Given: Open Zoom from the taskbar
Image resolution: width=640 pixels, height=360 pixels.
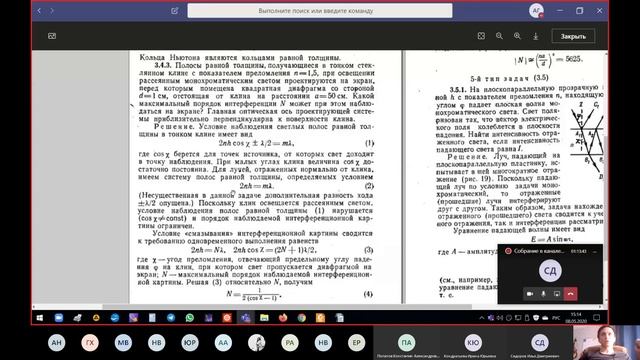Looking at the screenshot, I should [x=58, y=318].
